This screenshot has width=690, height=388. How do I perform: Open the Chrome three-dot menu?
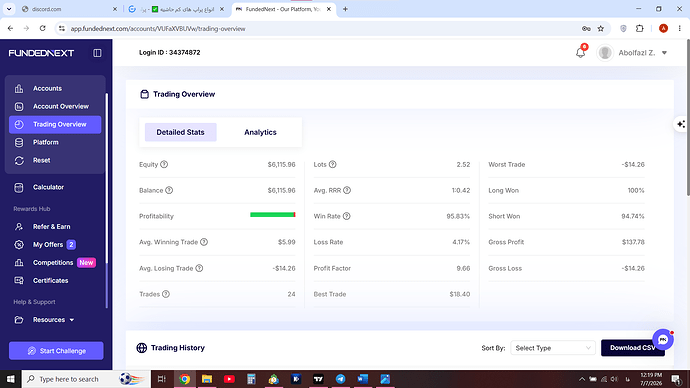(x=680, y=29)
